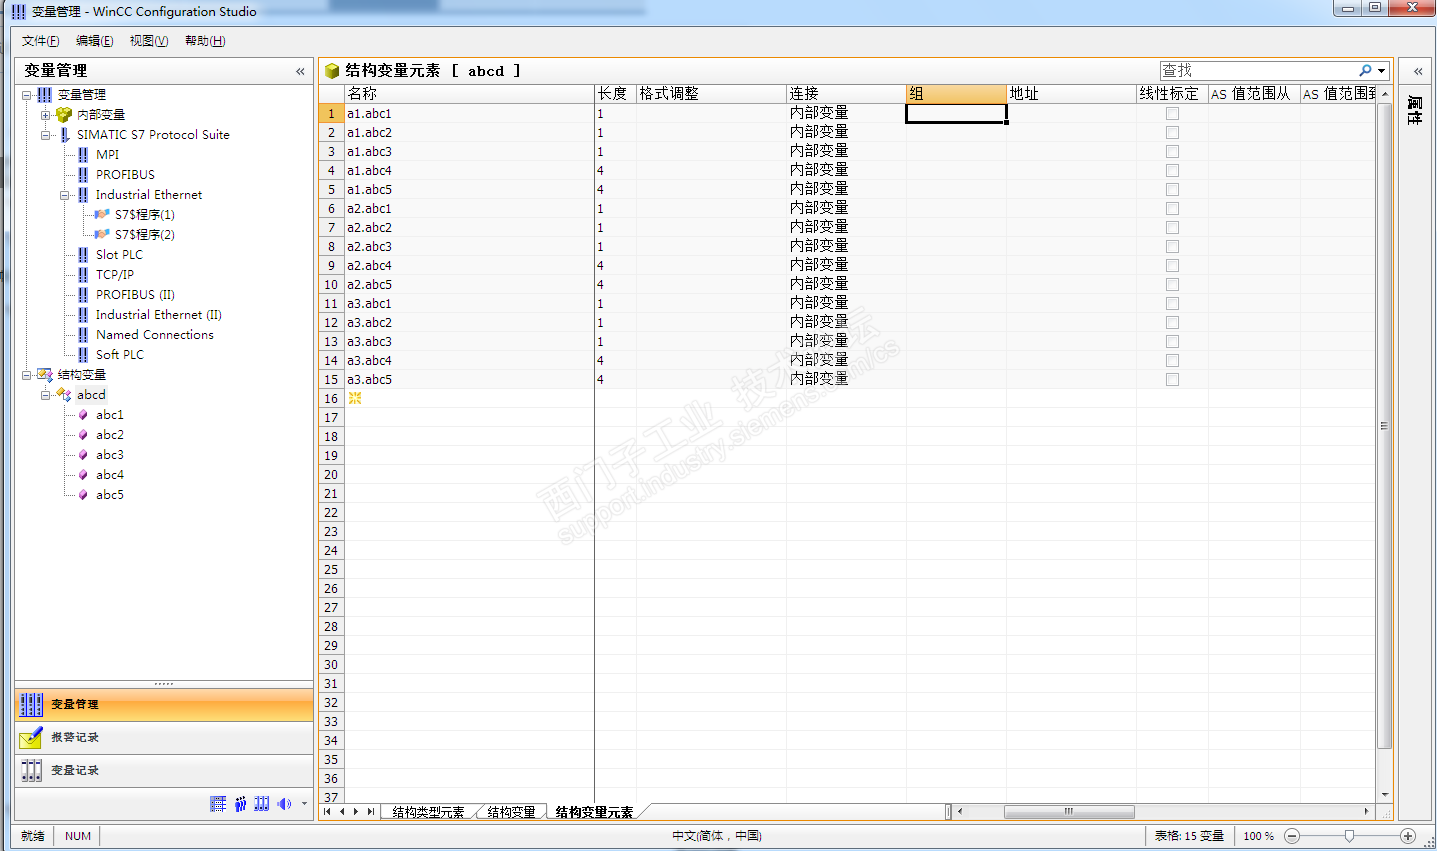Toggle 线性标定 checkbox for a2.abc3
The height and width of the screenshot is (851, 1437).
coord(1172,247)
